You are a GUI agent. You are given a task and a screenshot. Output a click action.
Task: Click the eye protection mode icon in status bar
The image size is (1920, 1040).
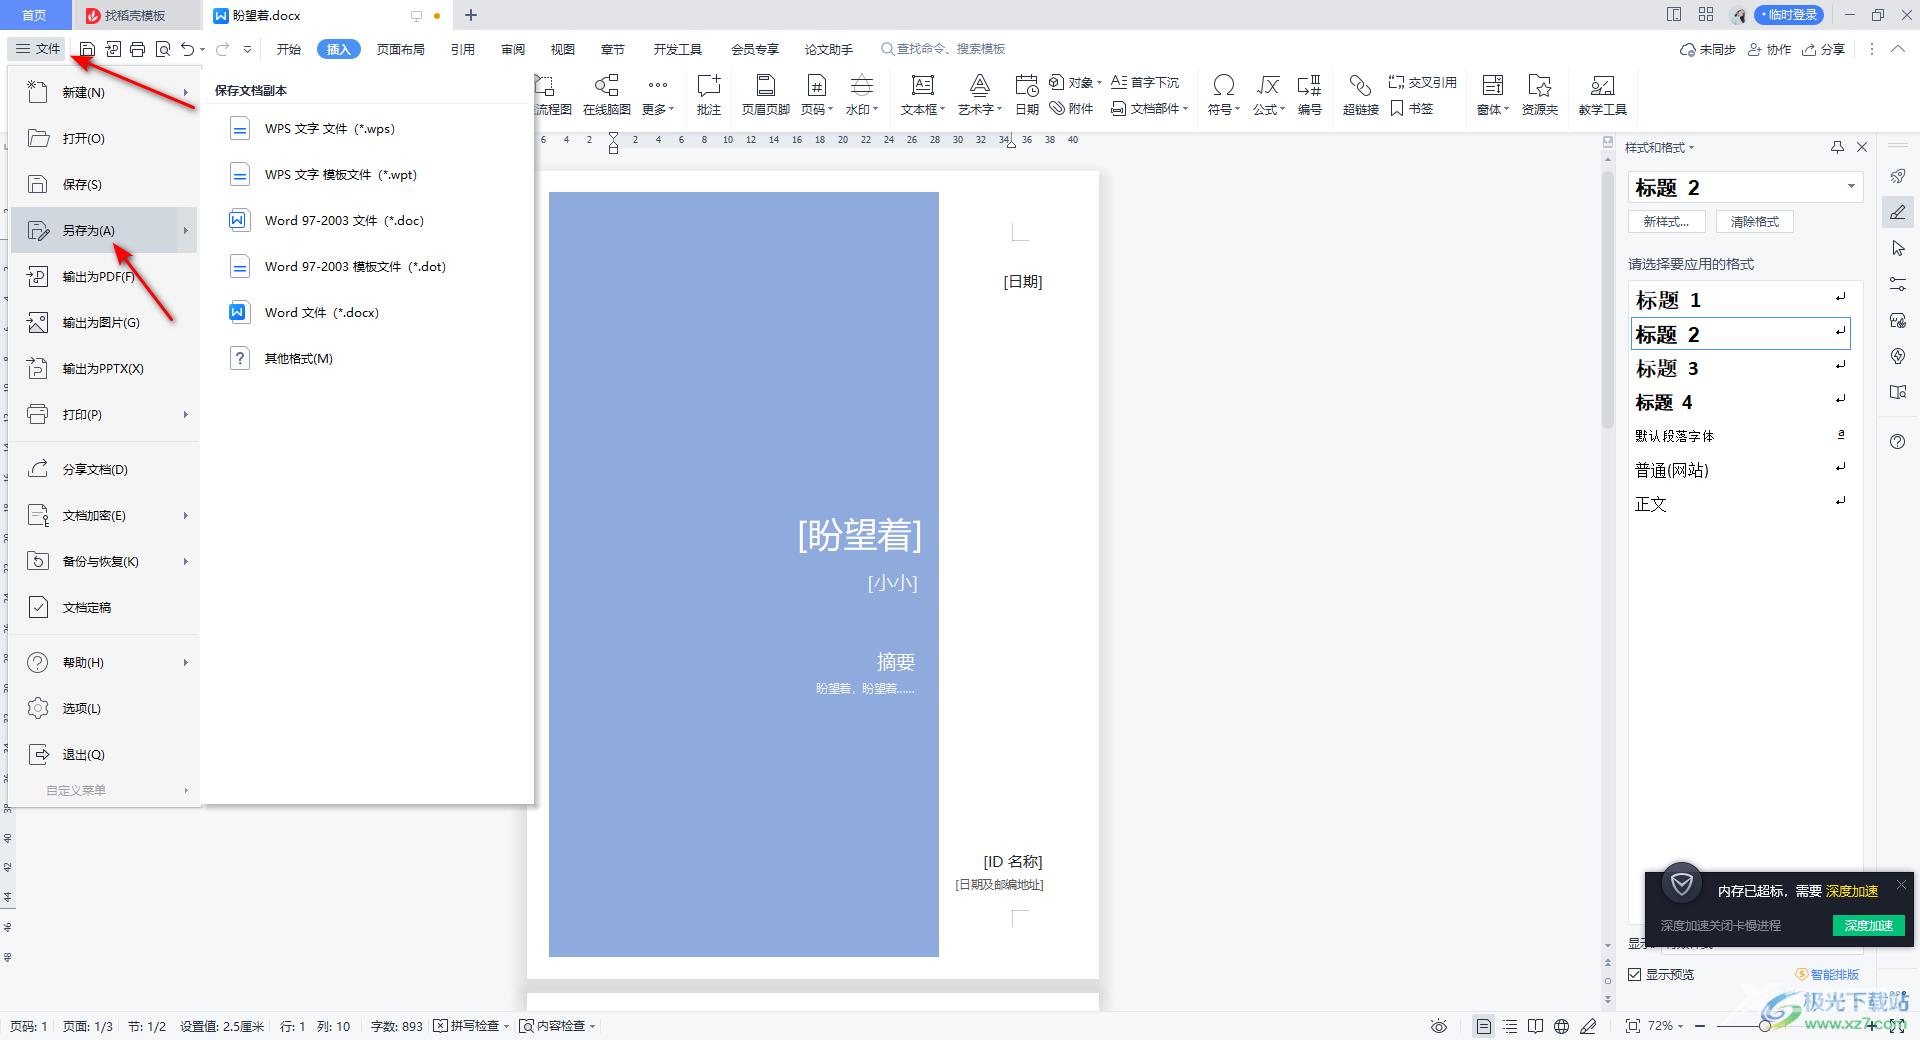[x=1439, y=1026]
